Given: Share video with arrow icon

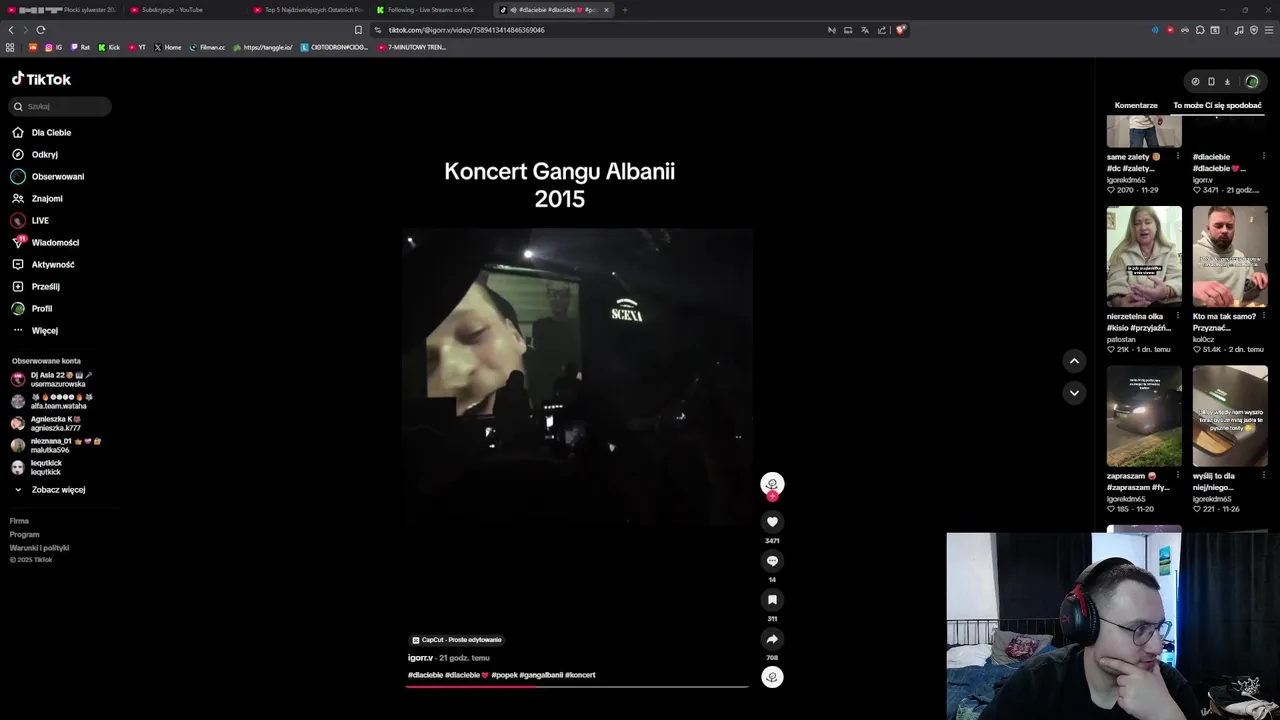Looking at the screenshot, I should click(772, 638).
